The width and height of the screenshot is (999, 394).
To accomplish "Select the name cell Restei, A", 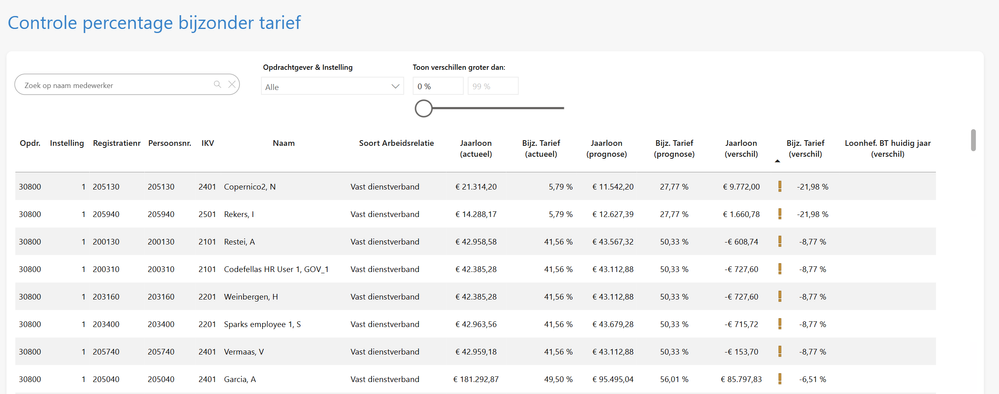I will (x=240, y=242).
